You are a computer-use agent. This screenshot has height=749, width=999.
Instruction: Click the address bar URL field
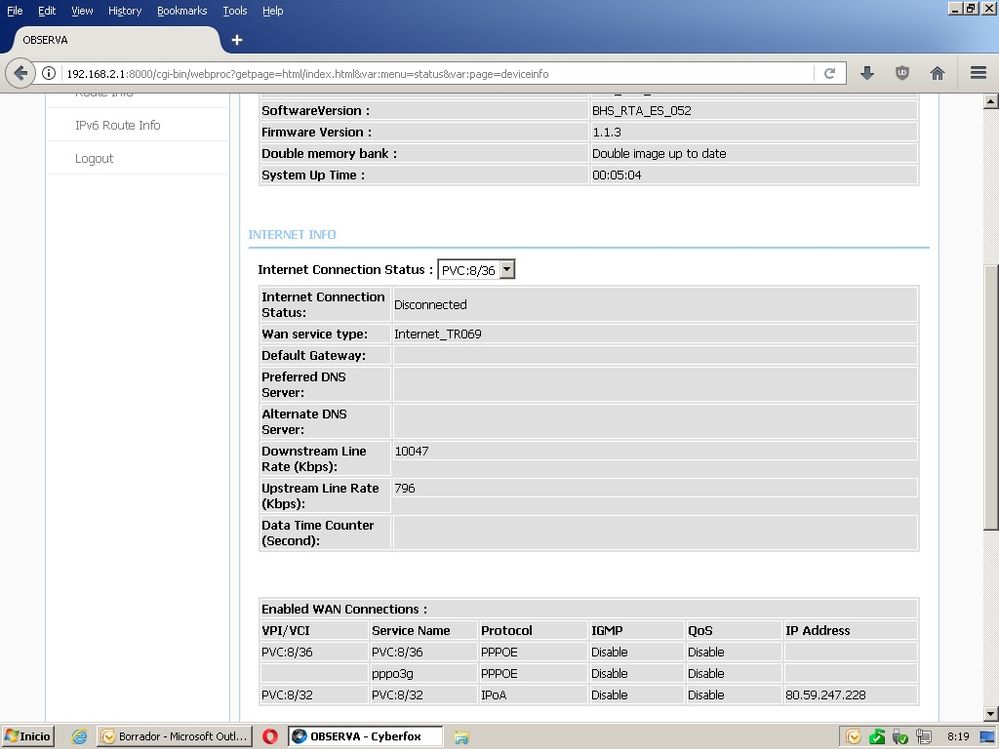tap(430, 73)
